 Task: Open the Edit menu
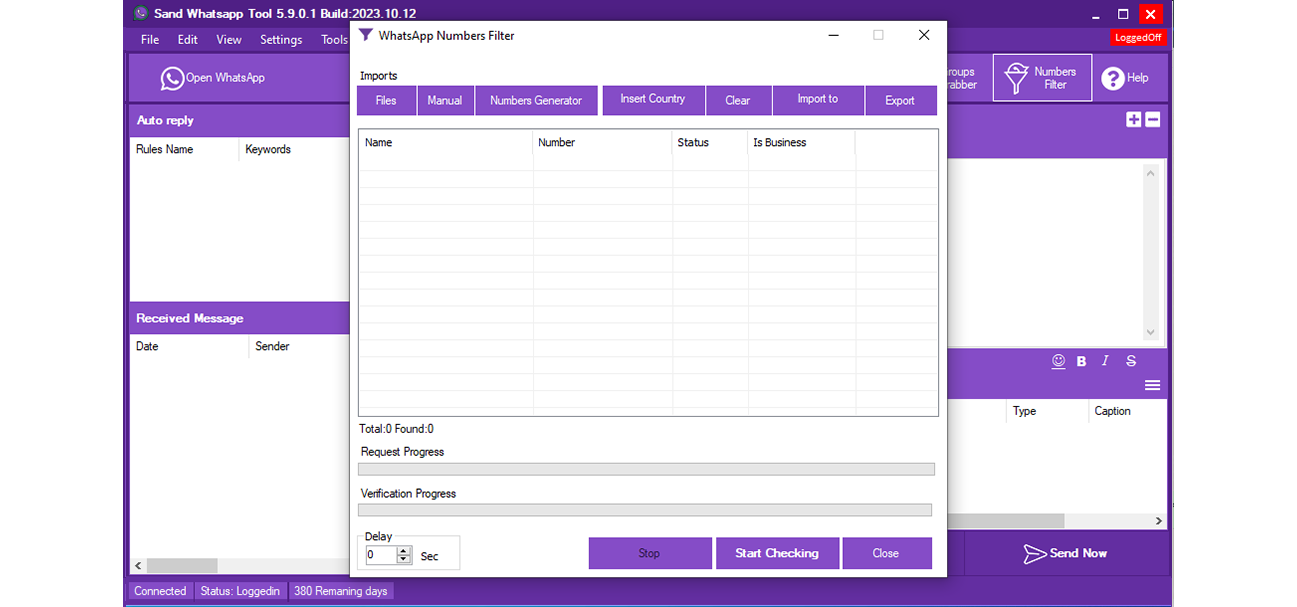pyautogui.click(x=188, y=40)
